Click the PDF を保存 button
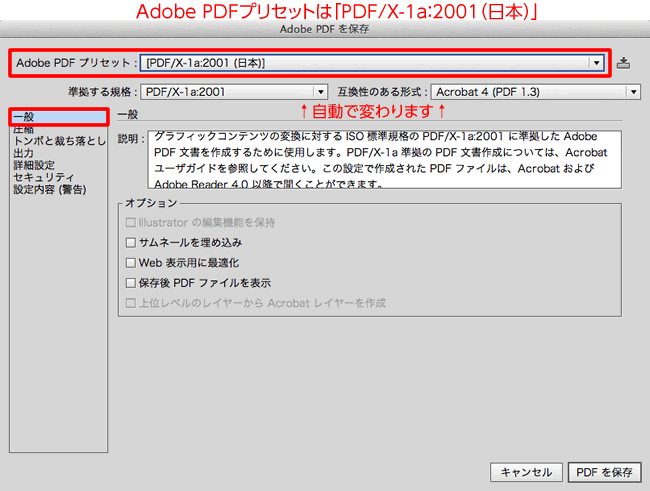The width and height of the screenshot is (650, 491). pyautogui.click(x=604, y=472)
